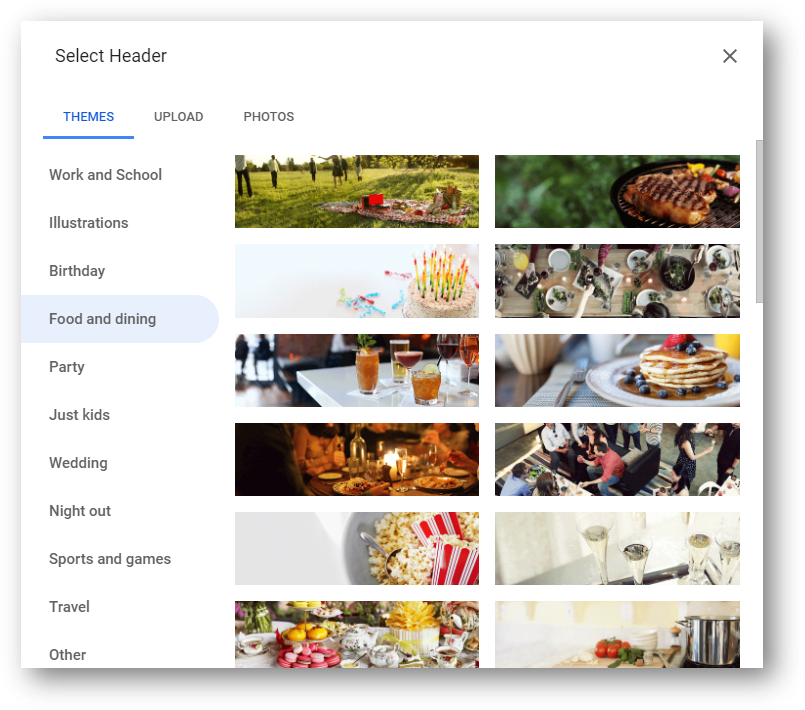Choose the tea party macarons header image
Image resolution: width=805 pixels, height=710 pixels.
click(357, 635)
